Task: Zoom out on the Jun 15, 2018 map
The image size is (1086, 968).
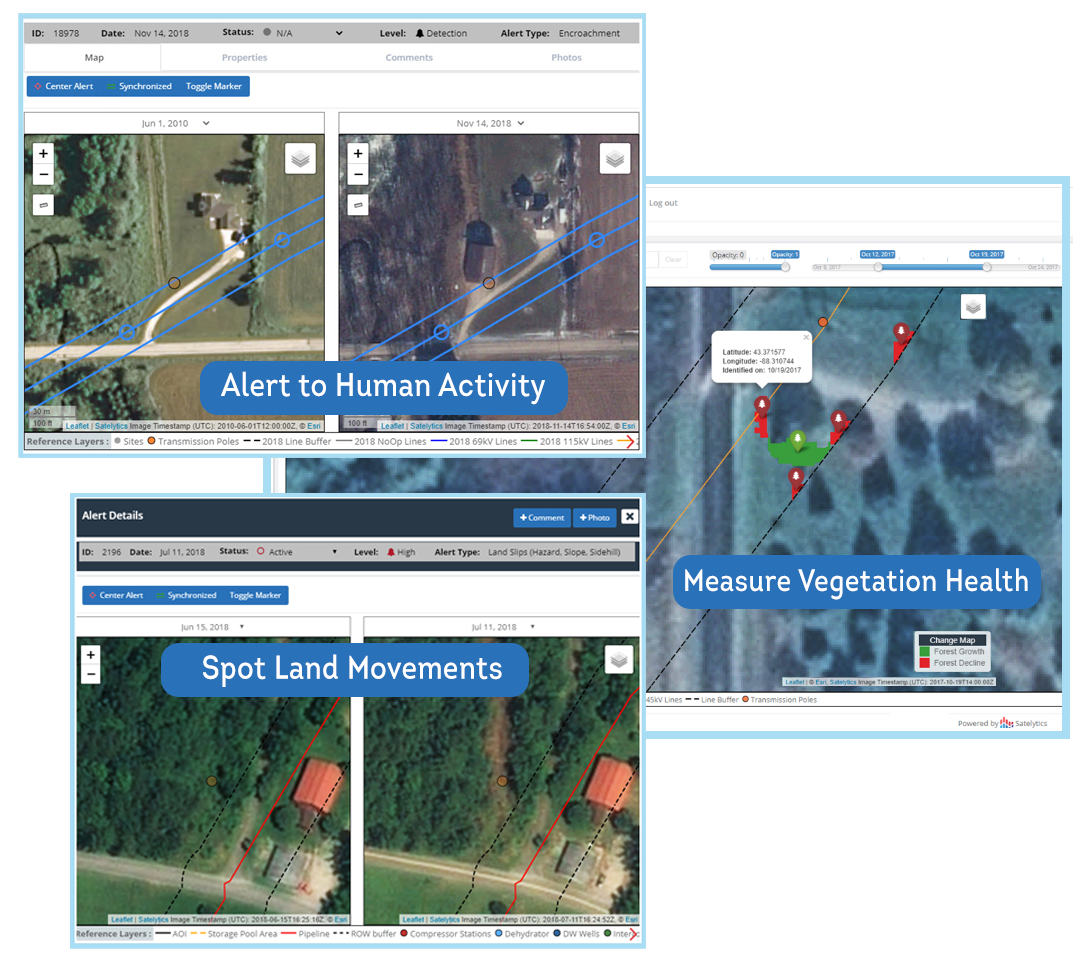Action: click(91, 674)
